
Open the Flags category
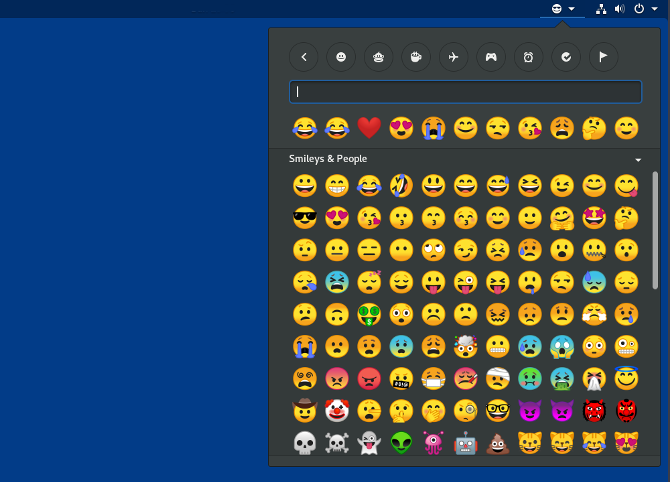[603, 58]
